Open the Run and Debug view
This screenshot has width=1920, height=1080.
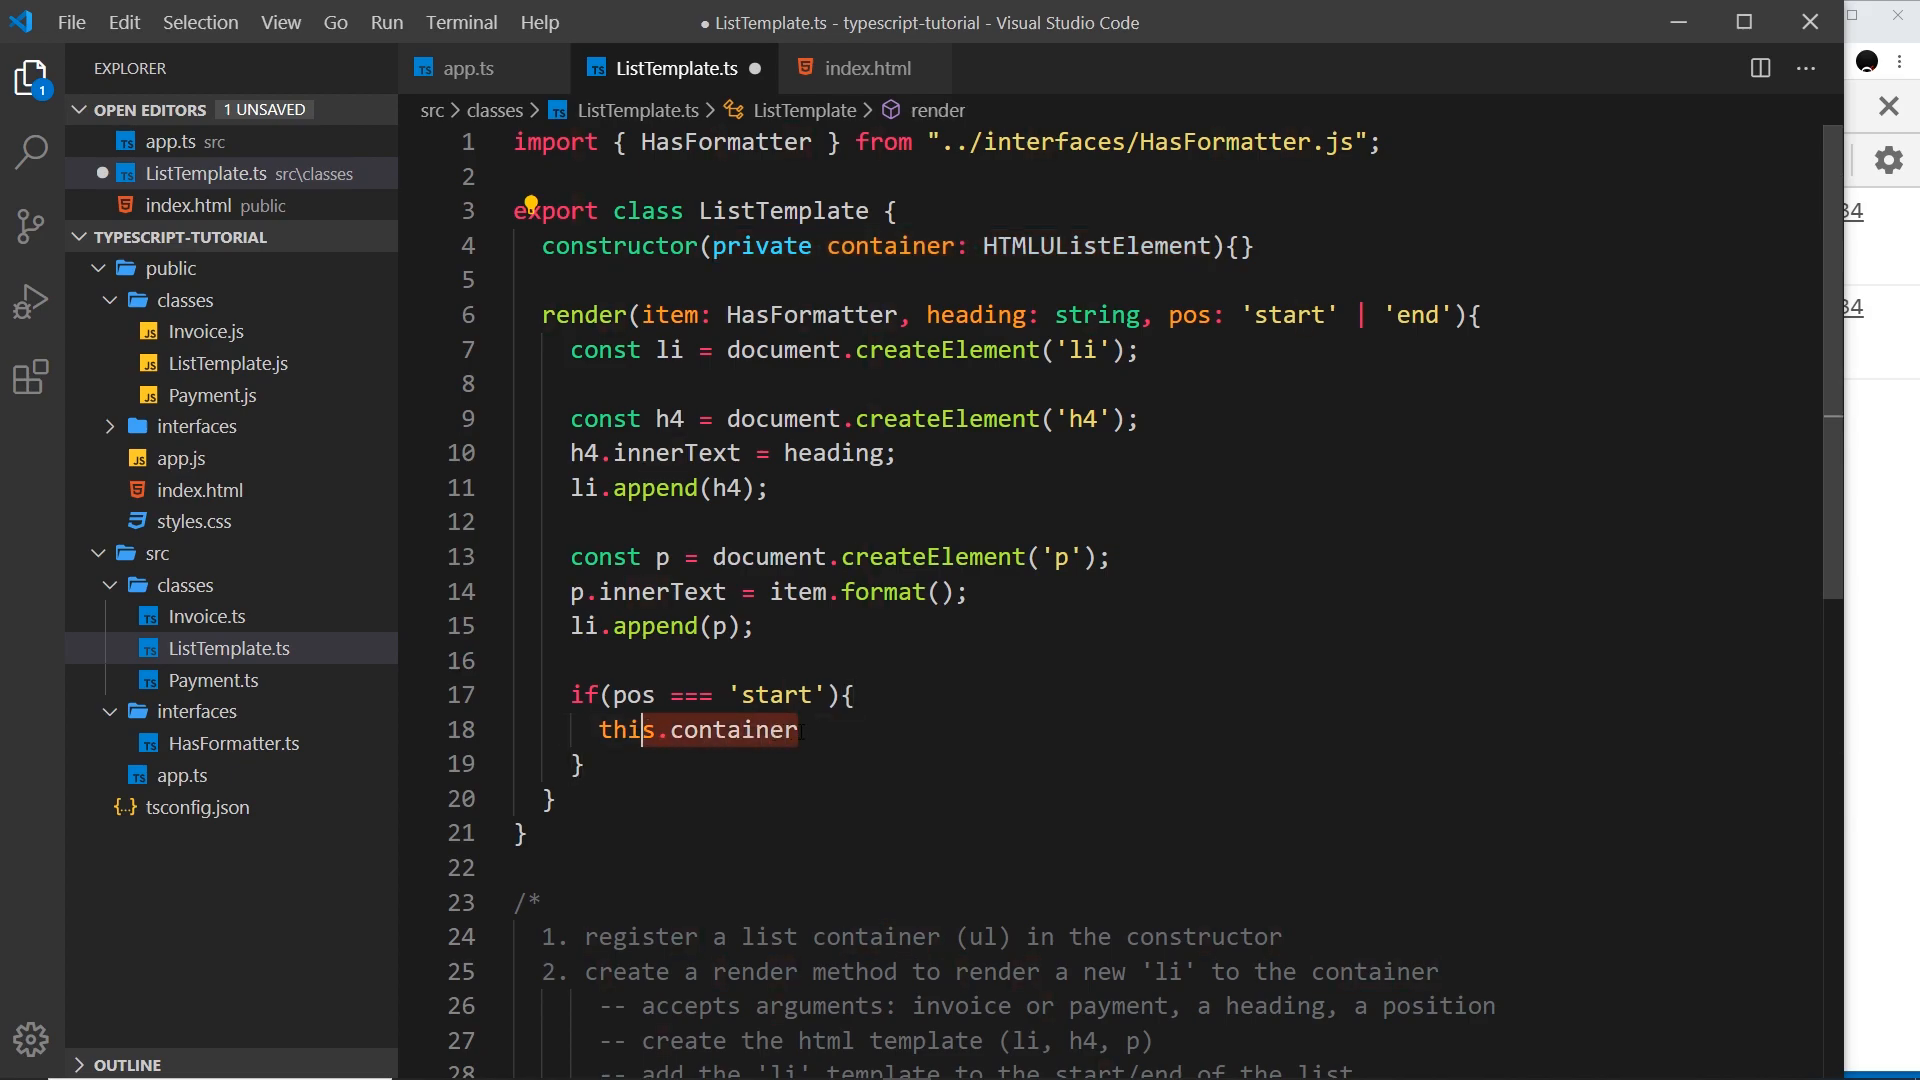[x=32, y=301]
